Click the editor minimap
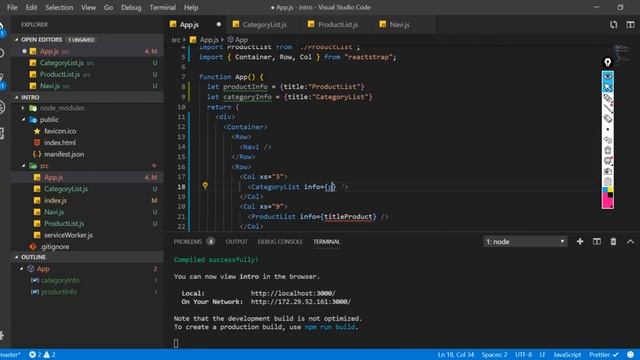Image resolution: width=640 pixels, height=360 pixels. point(622,55)
